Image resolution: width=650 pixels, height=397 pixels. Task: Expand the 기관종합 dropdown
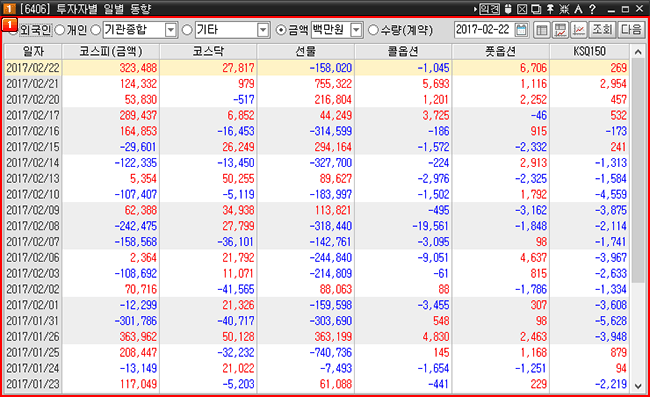[170, 30]
